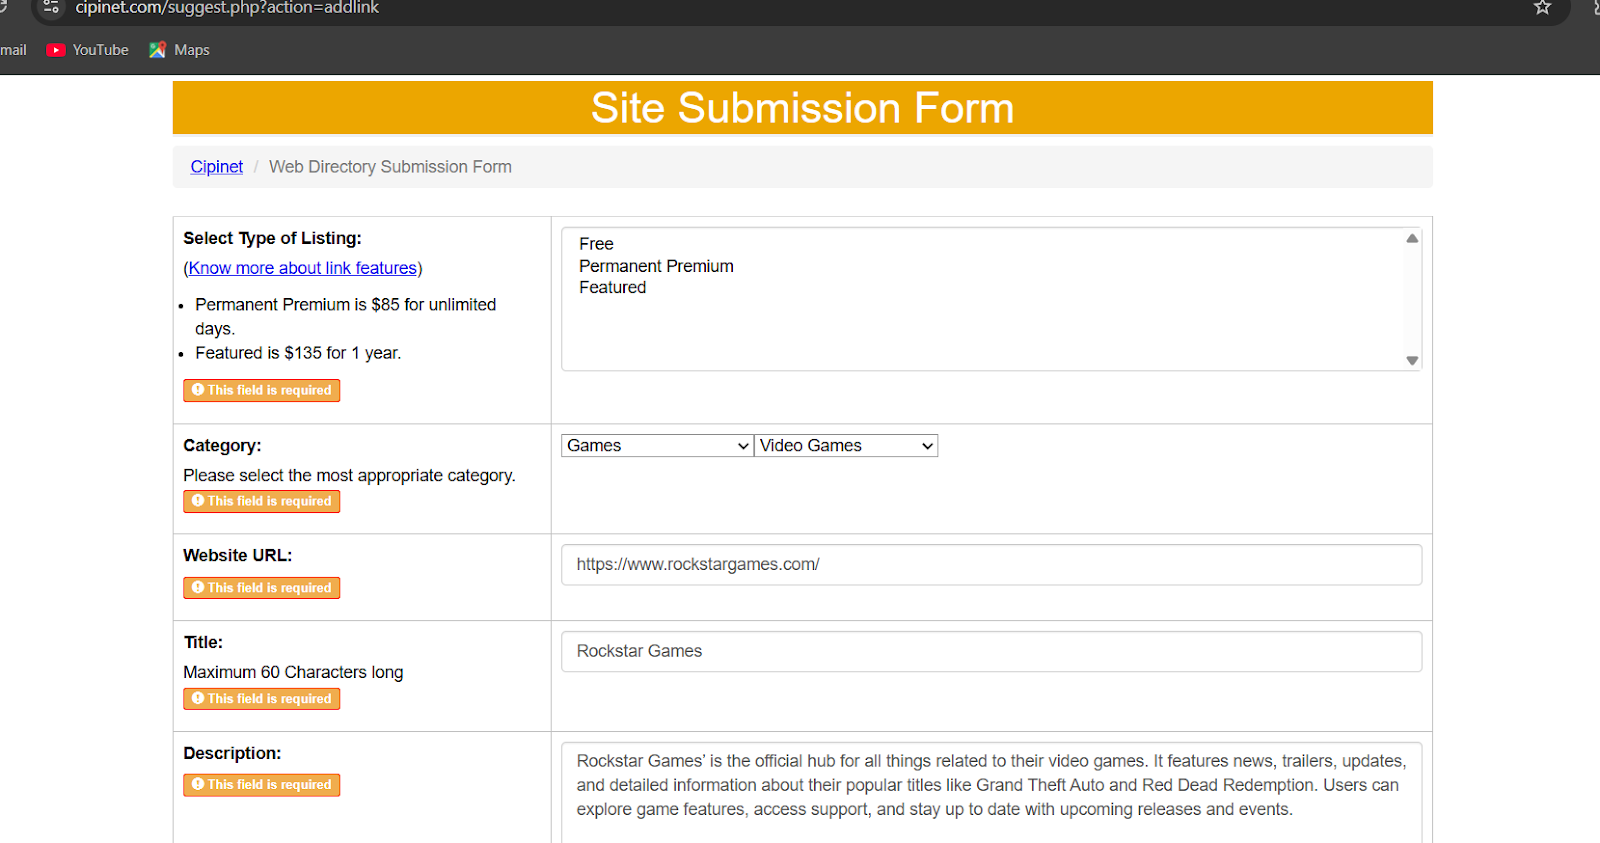1600x843 pixels.
Task: Bookmark this page with the star icon
Action: point(1543,7)
